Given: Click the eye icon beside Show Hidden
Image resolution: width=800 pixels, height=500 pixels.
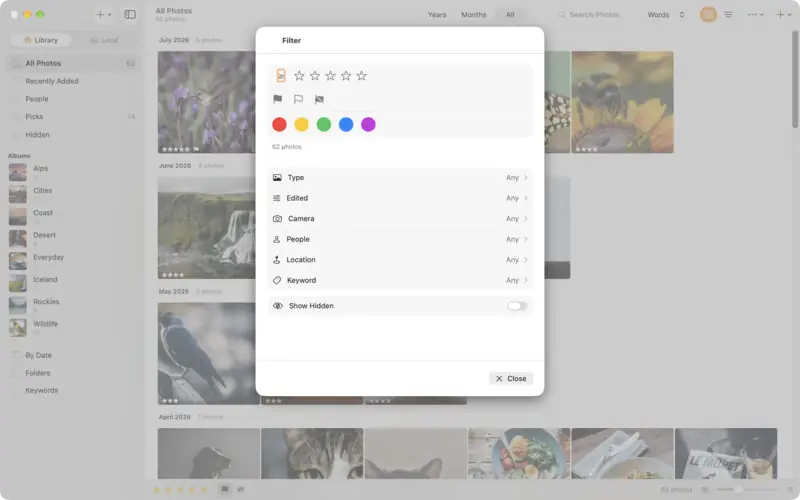Looking at the screenshot, I should 278,306.
